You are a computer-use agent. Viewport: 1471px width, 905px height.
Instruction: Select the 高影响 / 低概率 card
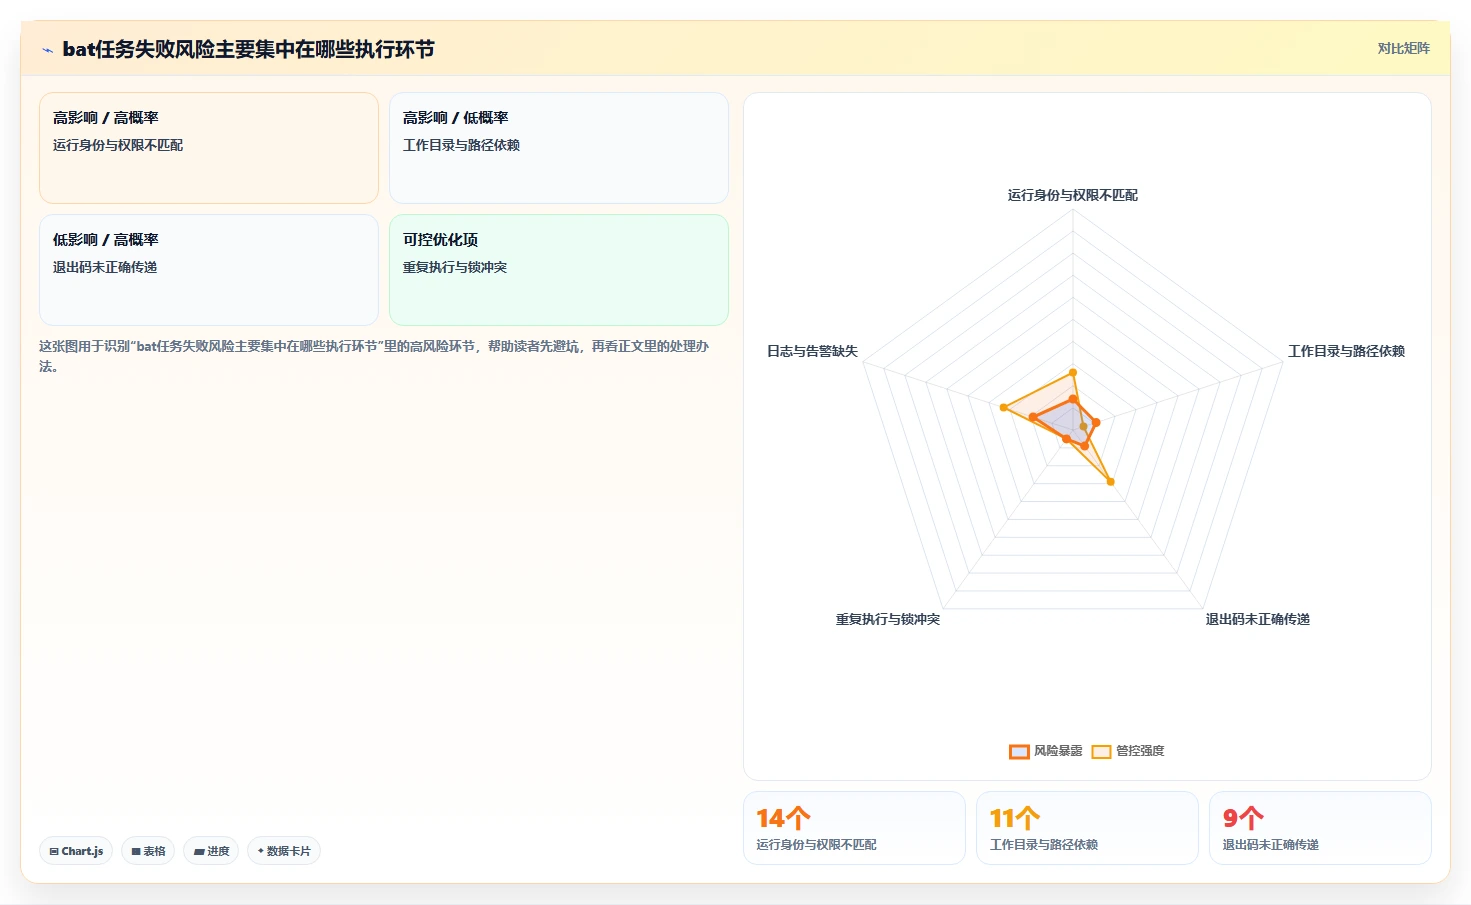click(x=559, y=148)
